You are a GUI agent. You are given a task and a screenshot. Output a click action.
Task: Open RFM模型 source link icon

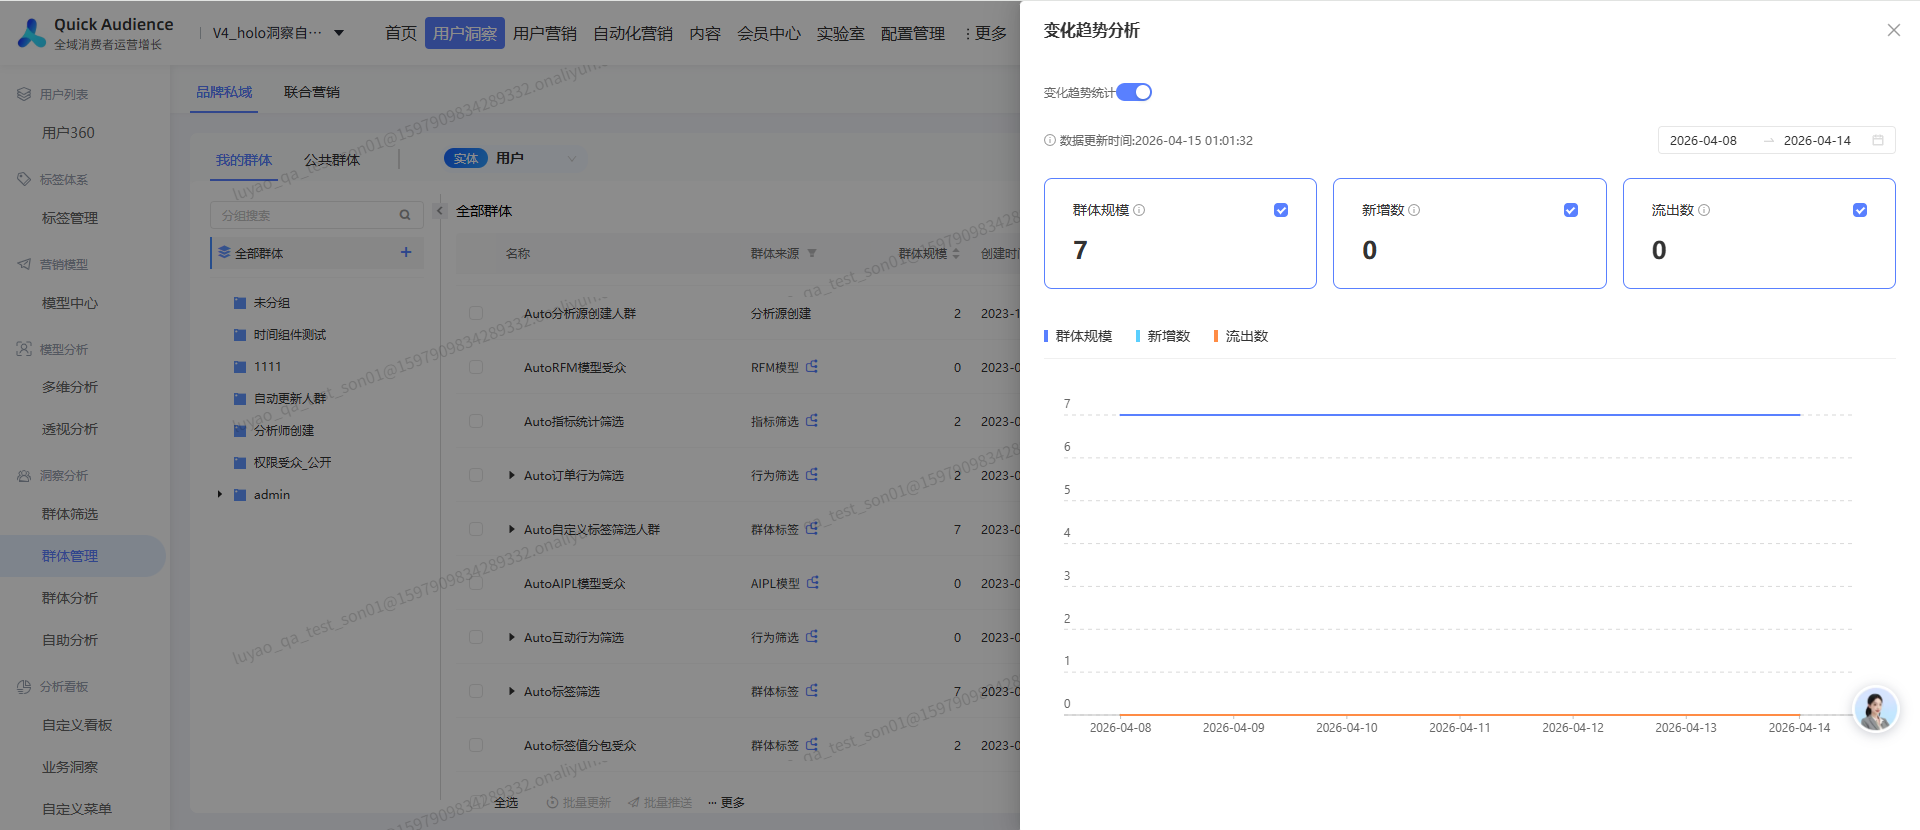pos(812,367)
